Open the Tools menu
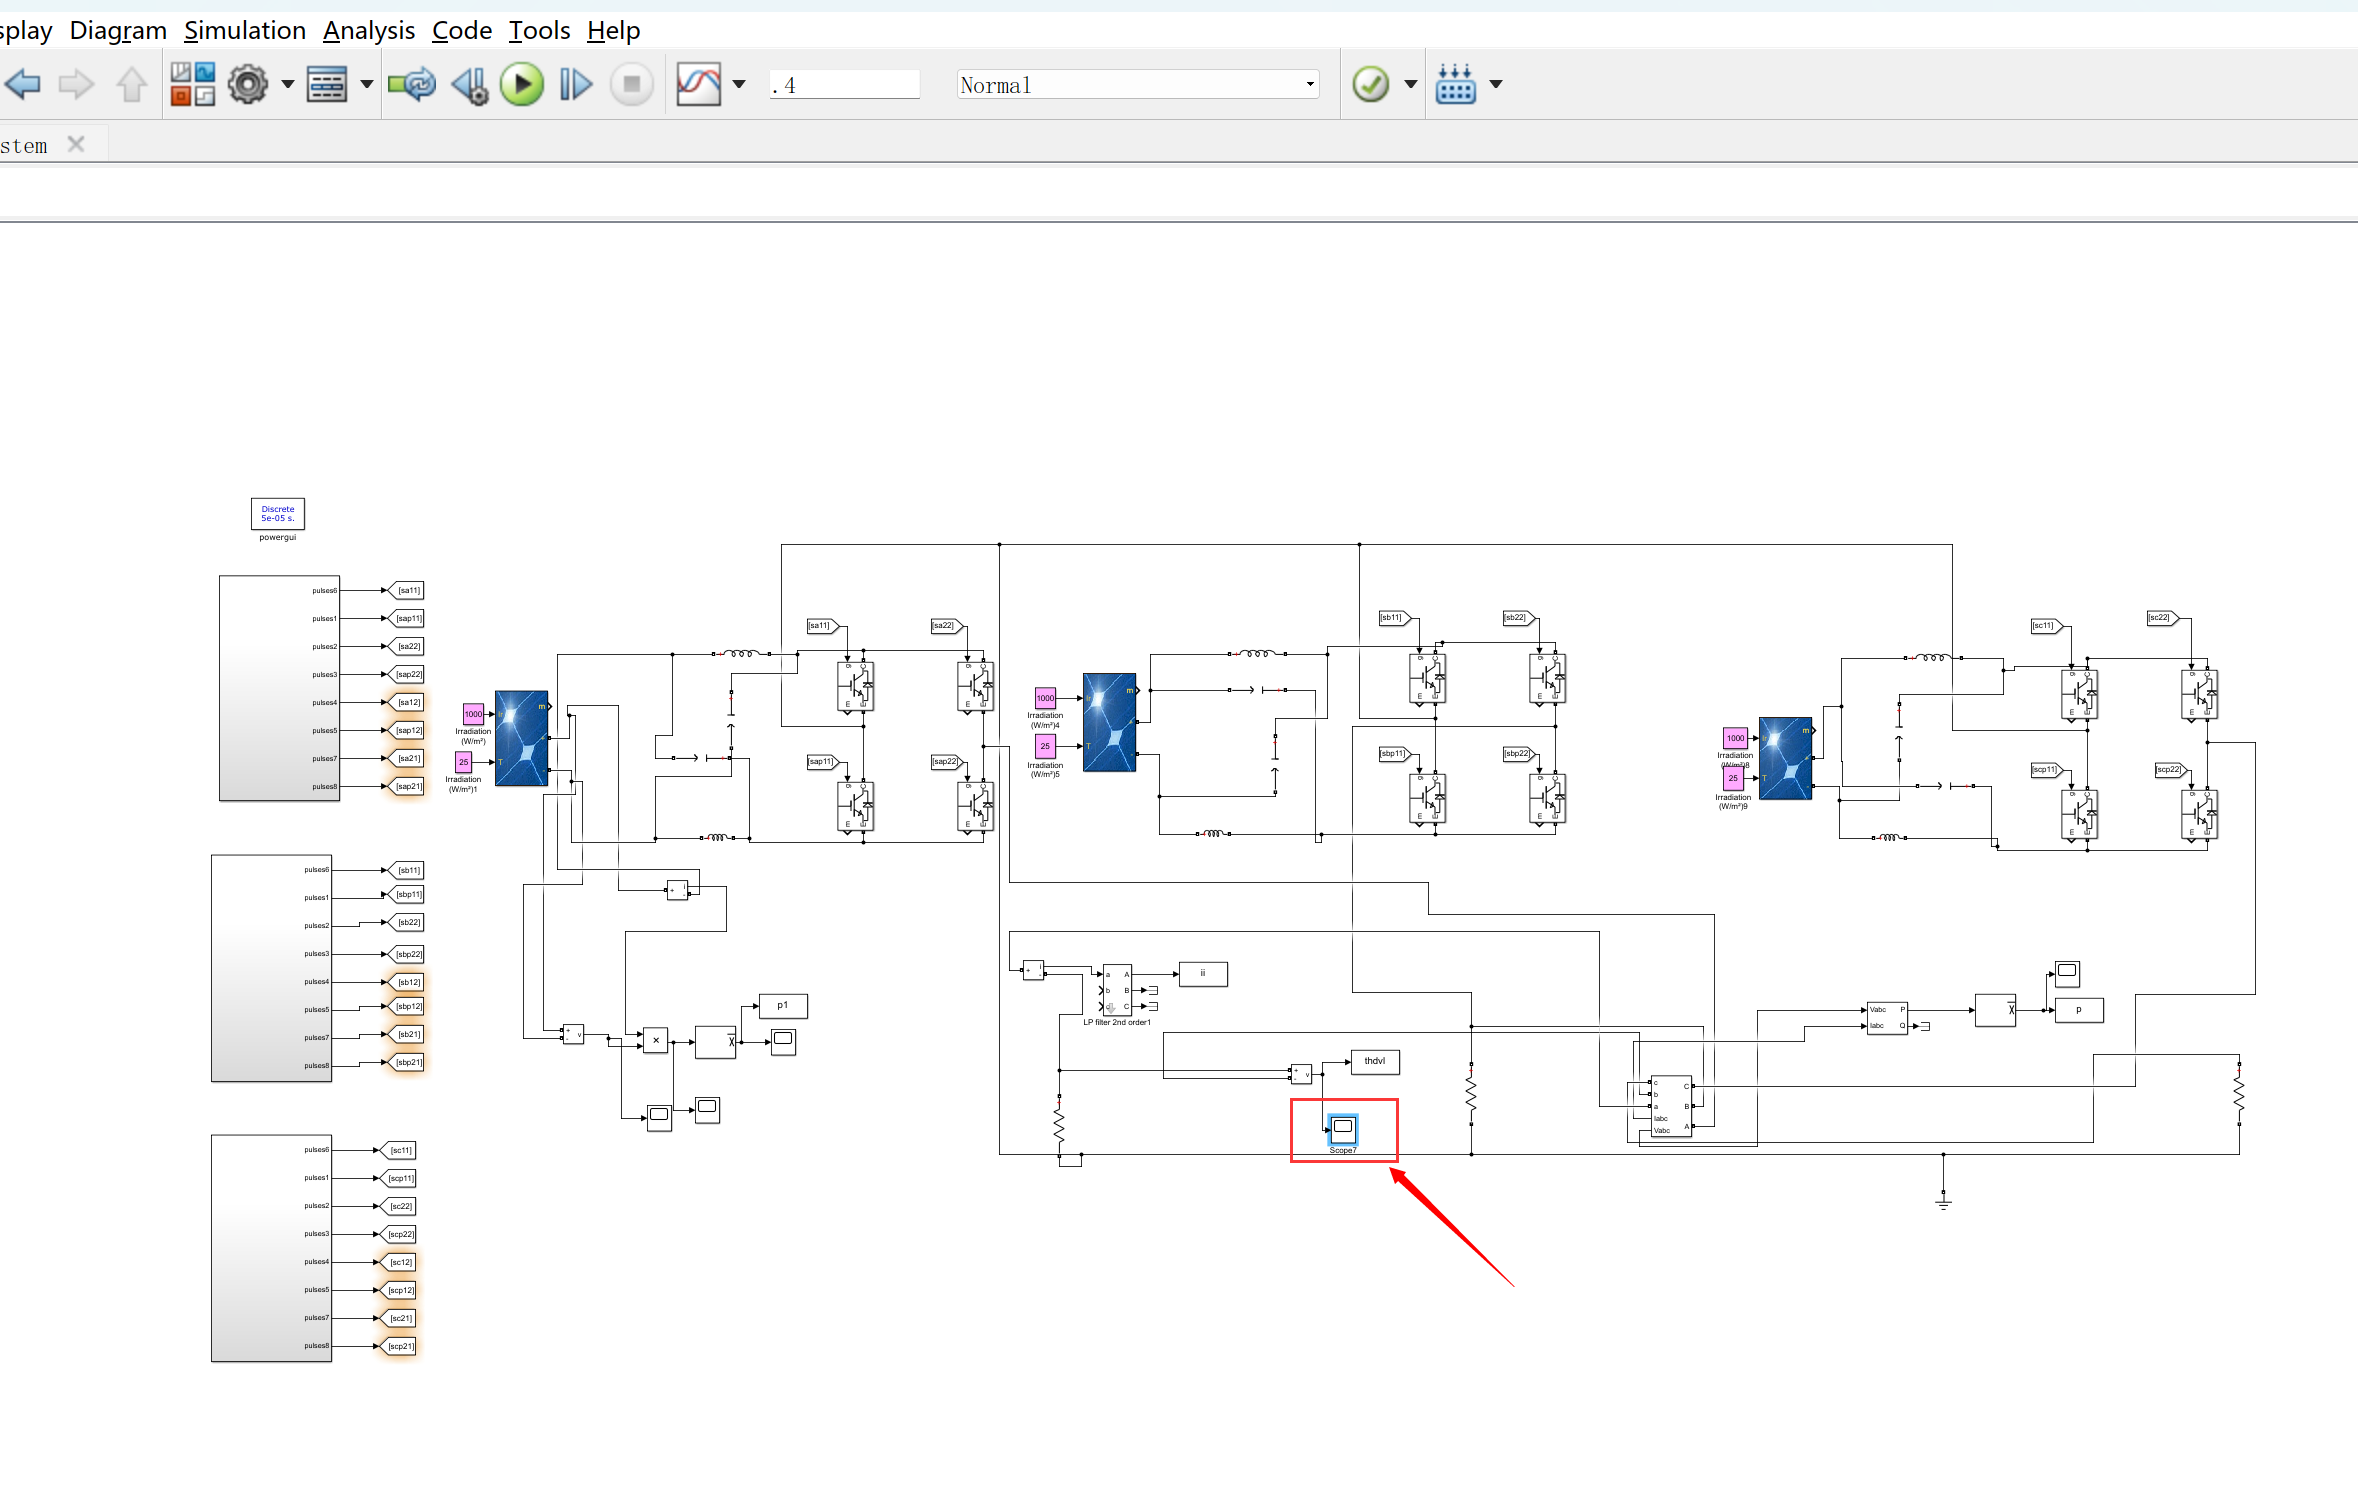 tap(538, 30)
